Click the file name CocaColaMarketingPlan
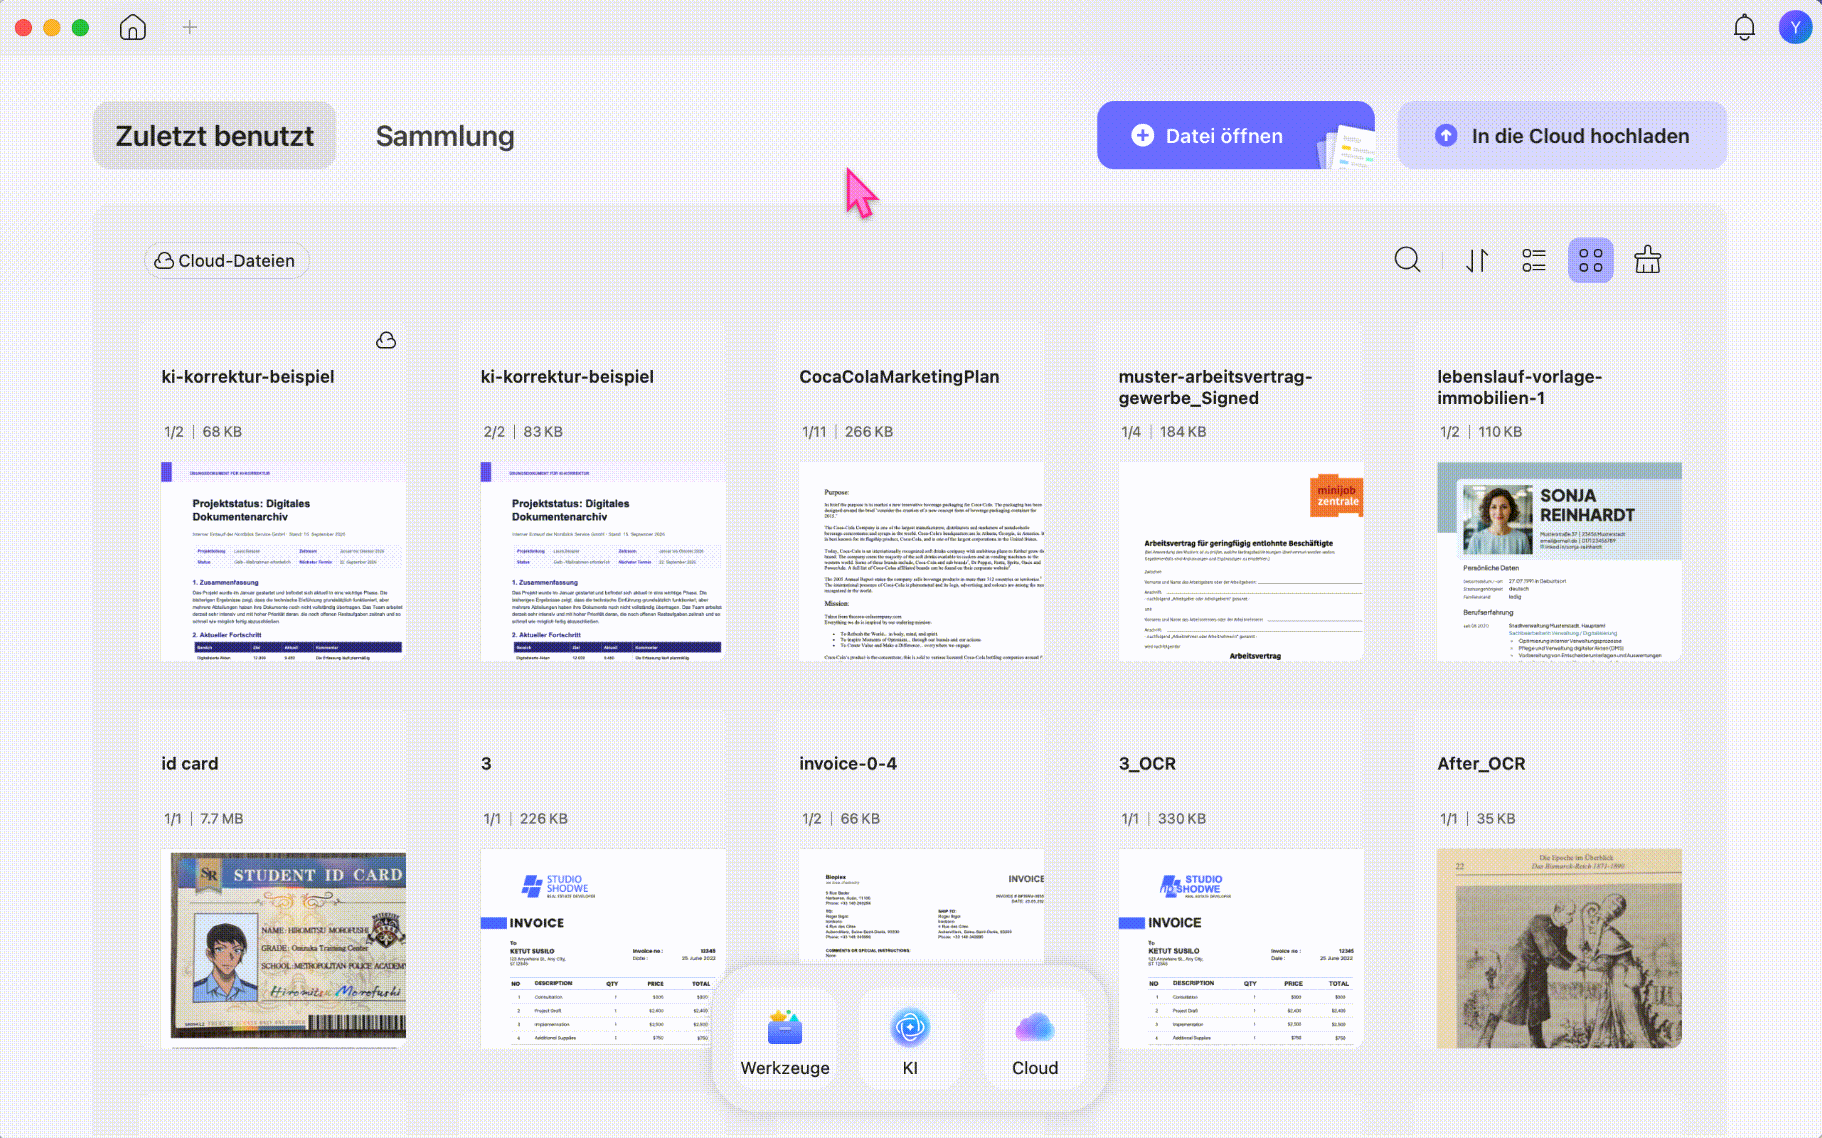The image size is (1822, 1138). 899,376
